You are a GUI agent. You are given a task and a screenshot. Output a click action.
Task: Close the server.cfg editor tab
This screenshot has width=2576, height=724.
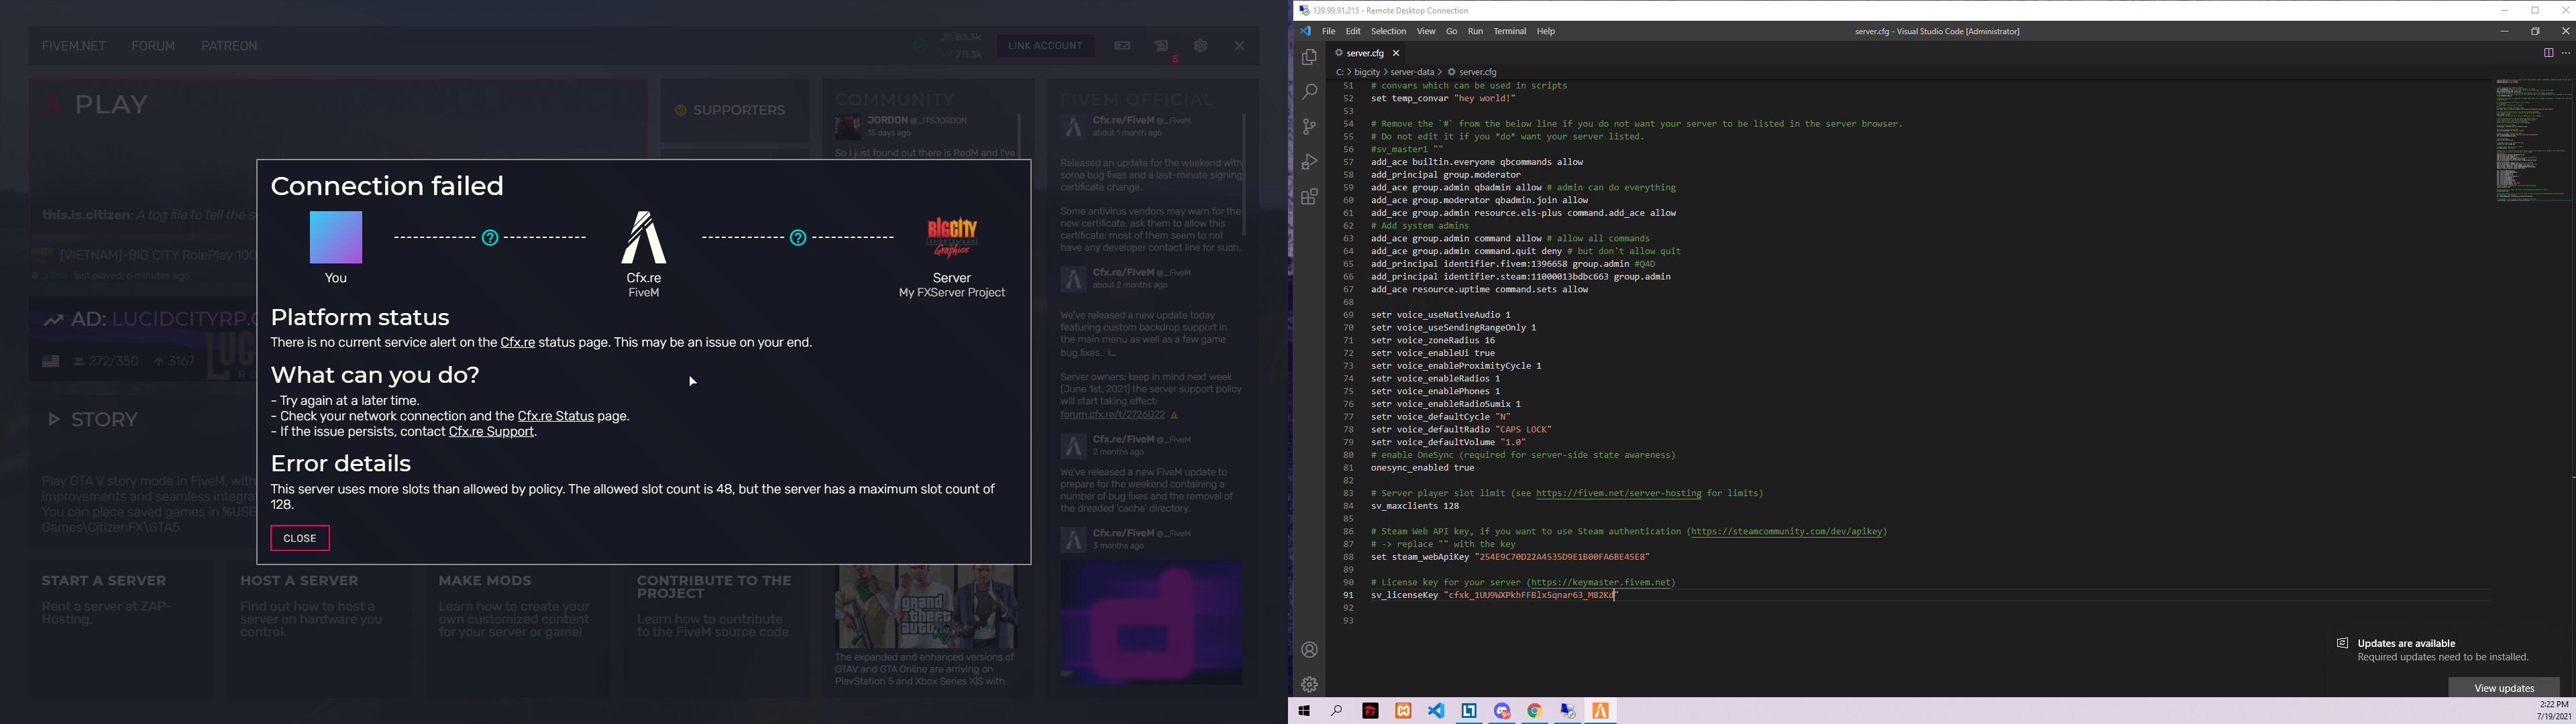(x=1396, y=53)
